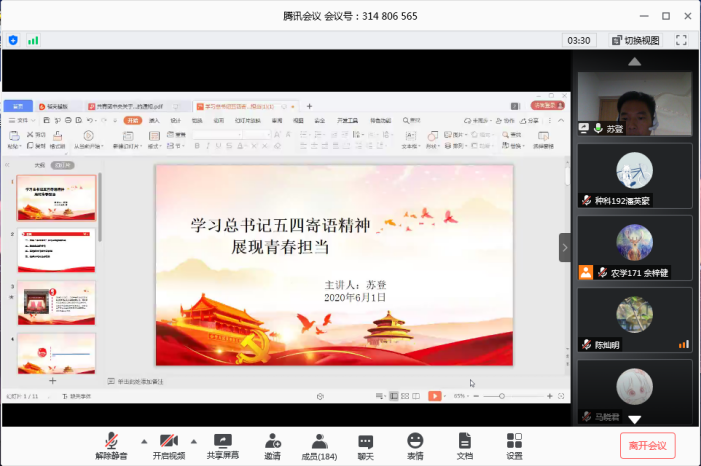Screen dimensions: 701x466
Task: Unmute microphone with 解除静音 button
Action: (113, 446)
